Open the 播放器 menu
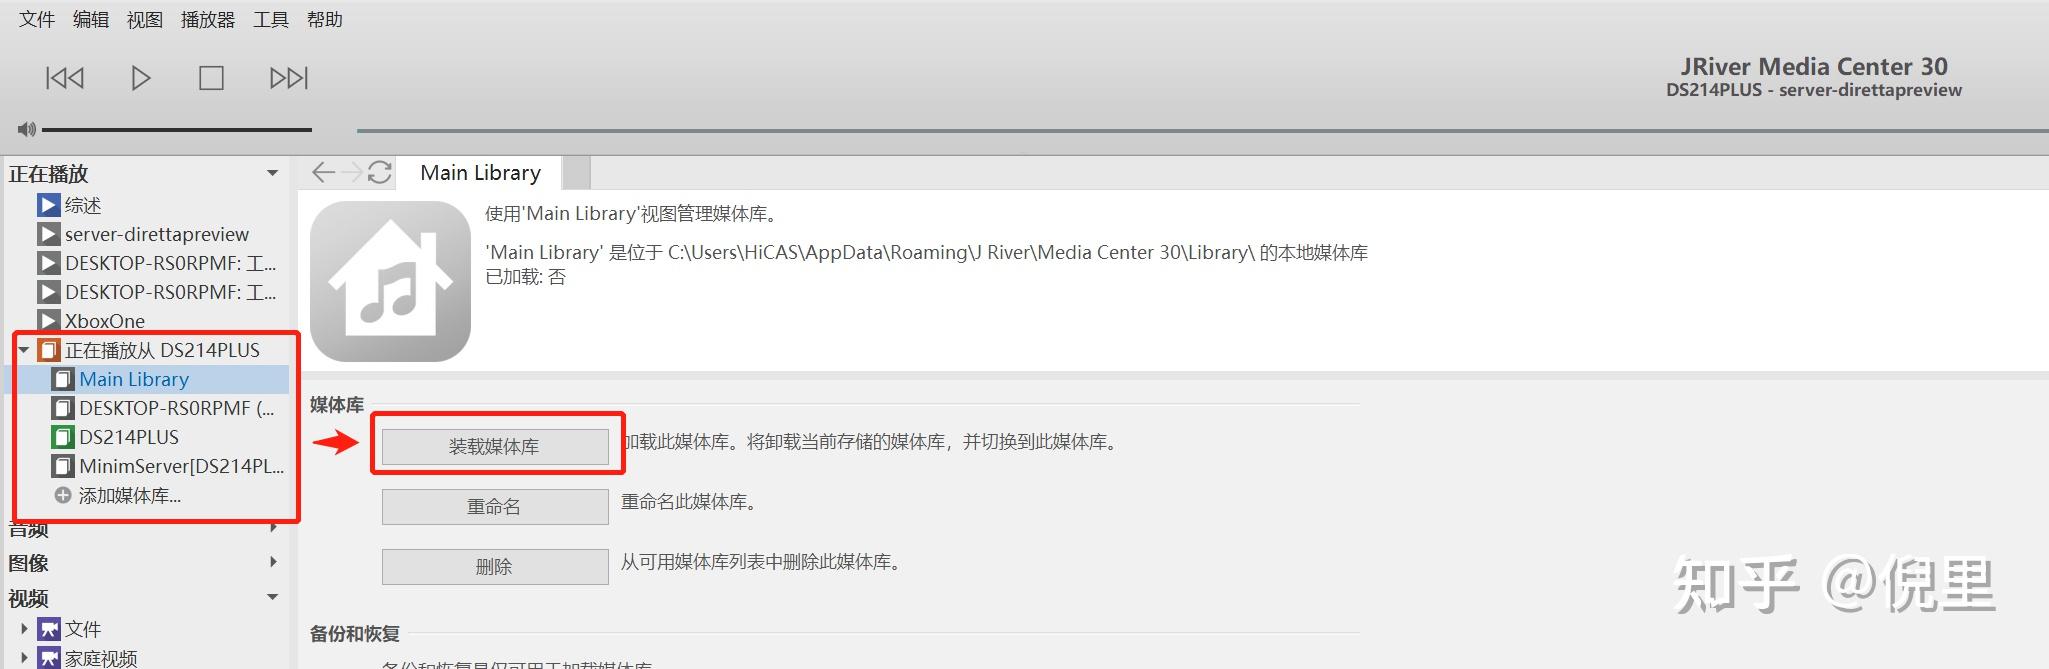 [208, 19]
